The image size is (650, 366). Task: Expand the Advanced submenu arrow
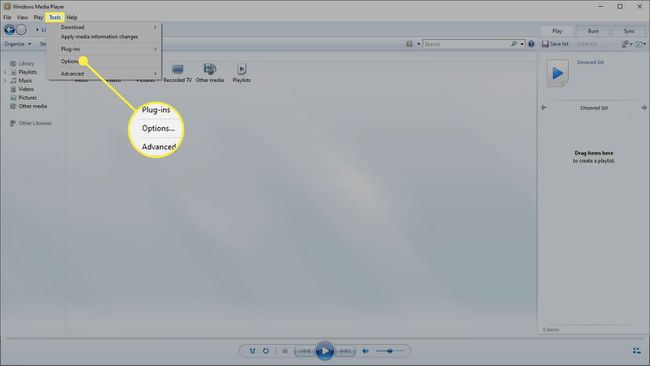click(x=155, y=74)
